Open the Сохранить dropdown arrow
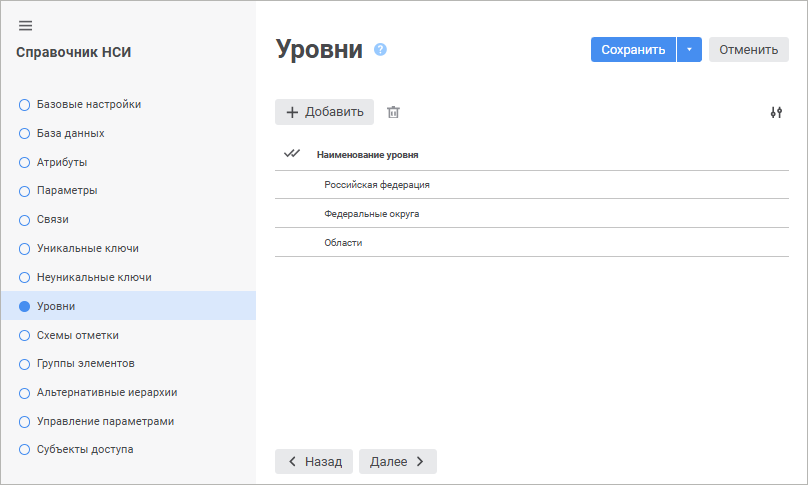The width and height of the screenshot is (808, 485). coord(689,49)
